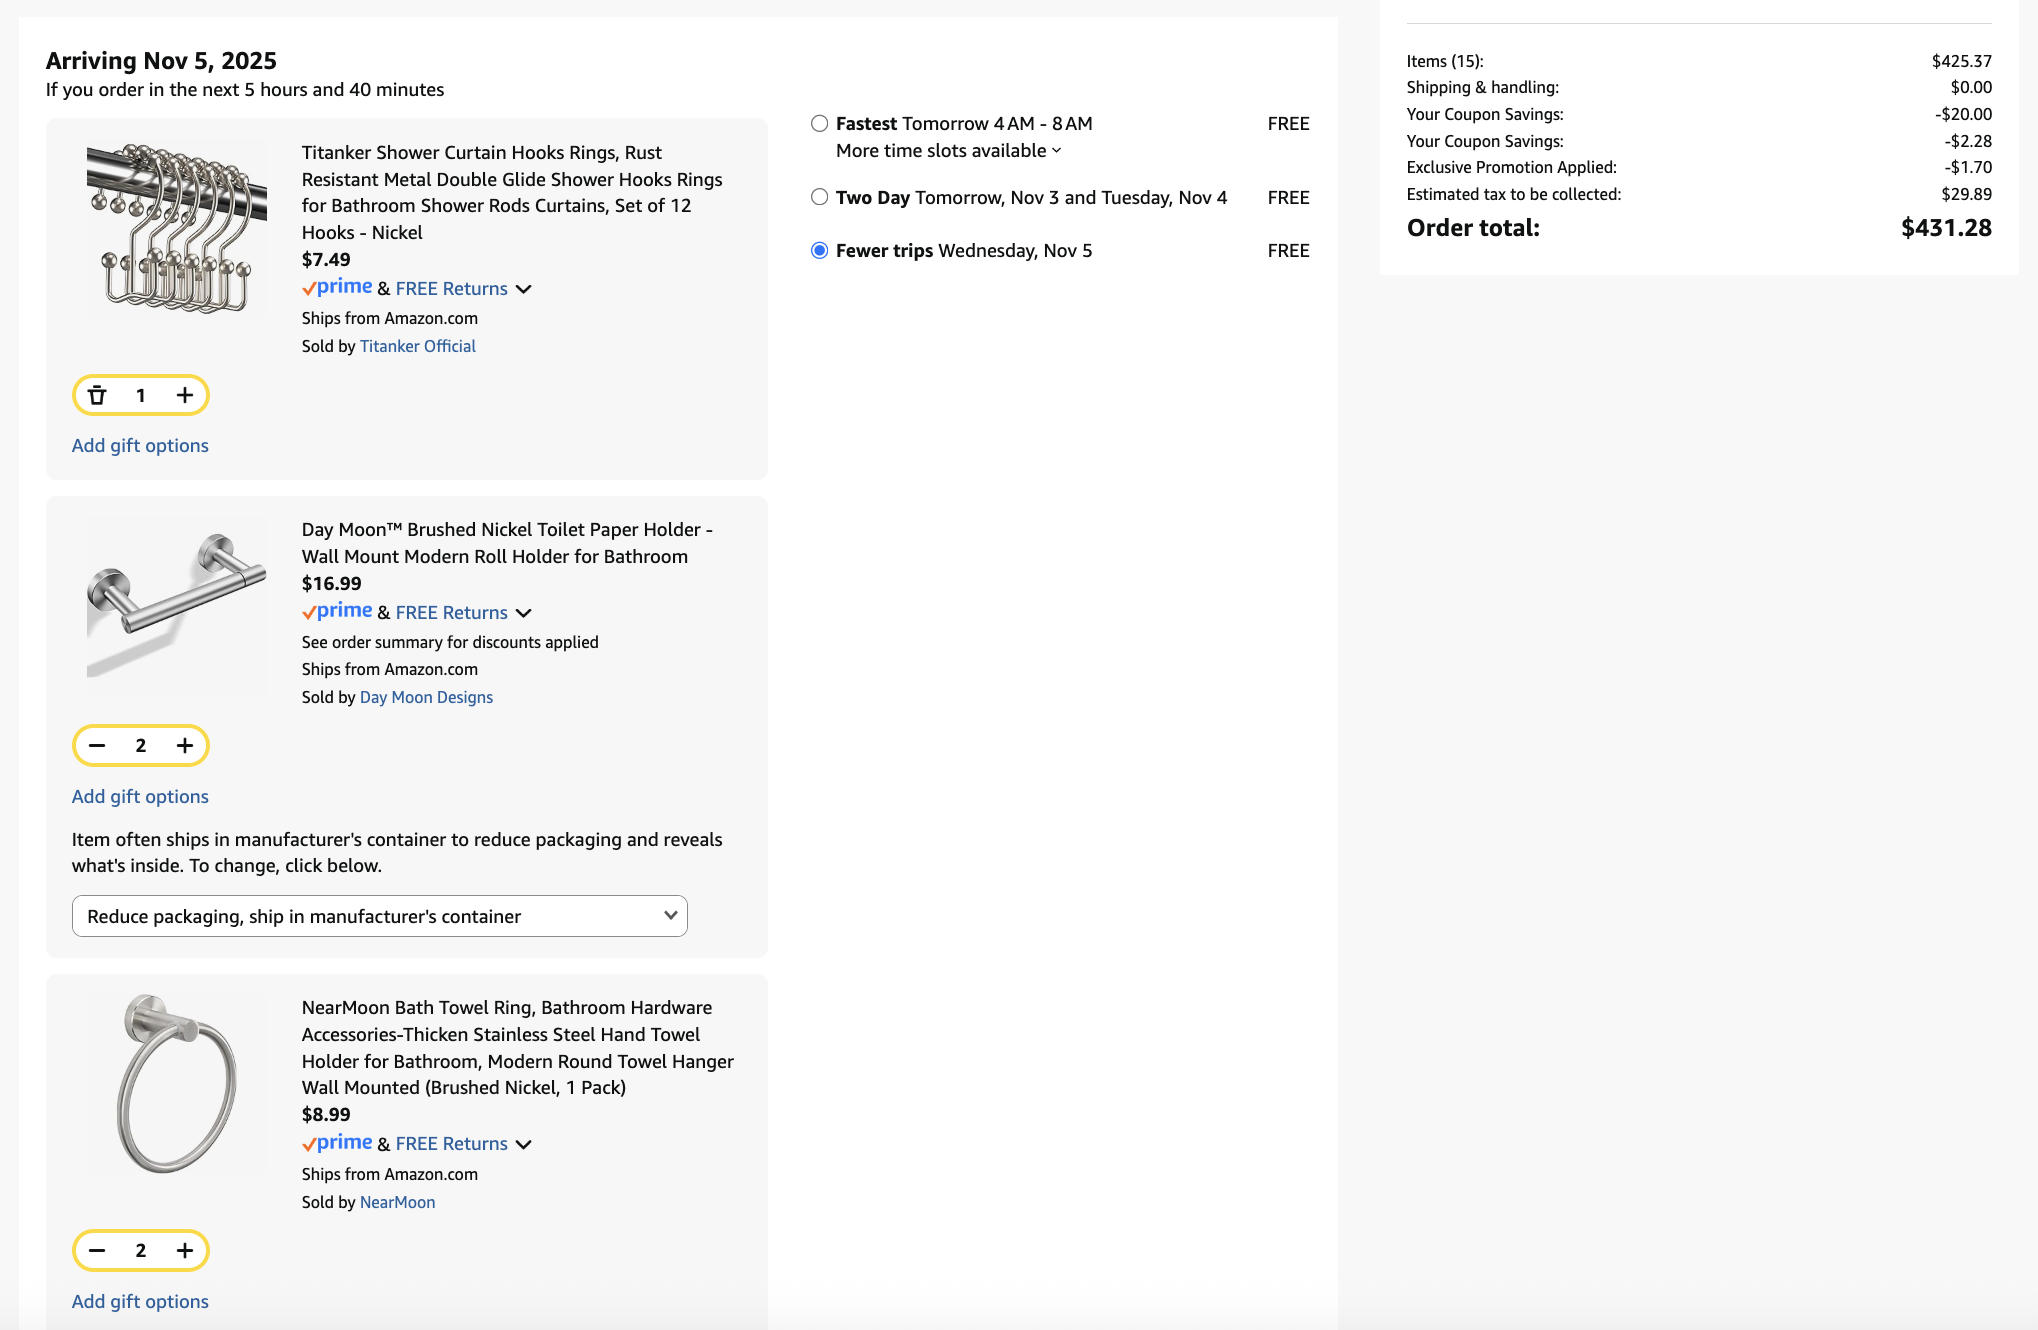Viewport: 2038px width, 1330px height.
Task: Increase NearMoon towel ring quantity
Action: coord(185,1251)
